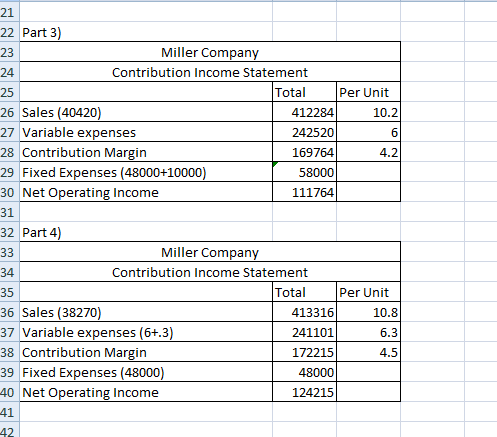Select the 'Total' header in row 25
497x437 pixels.
click(x=304, y=92)
